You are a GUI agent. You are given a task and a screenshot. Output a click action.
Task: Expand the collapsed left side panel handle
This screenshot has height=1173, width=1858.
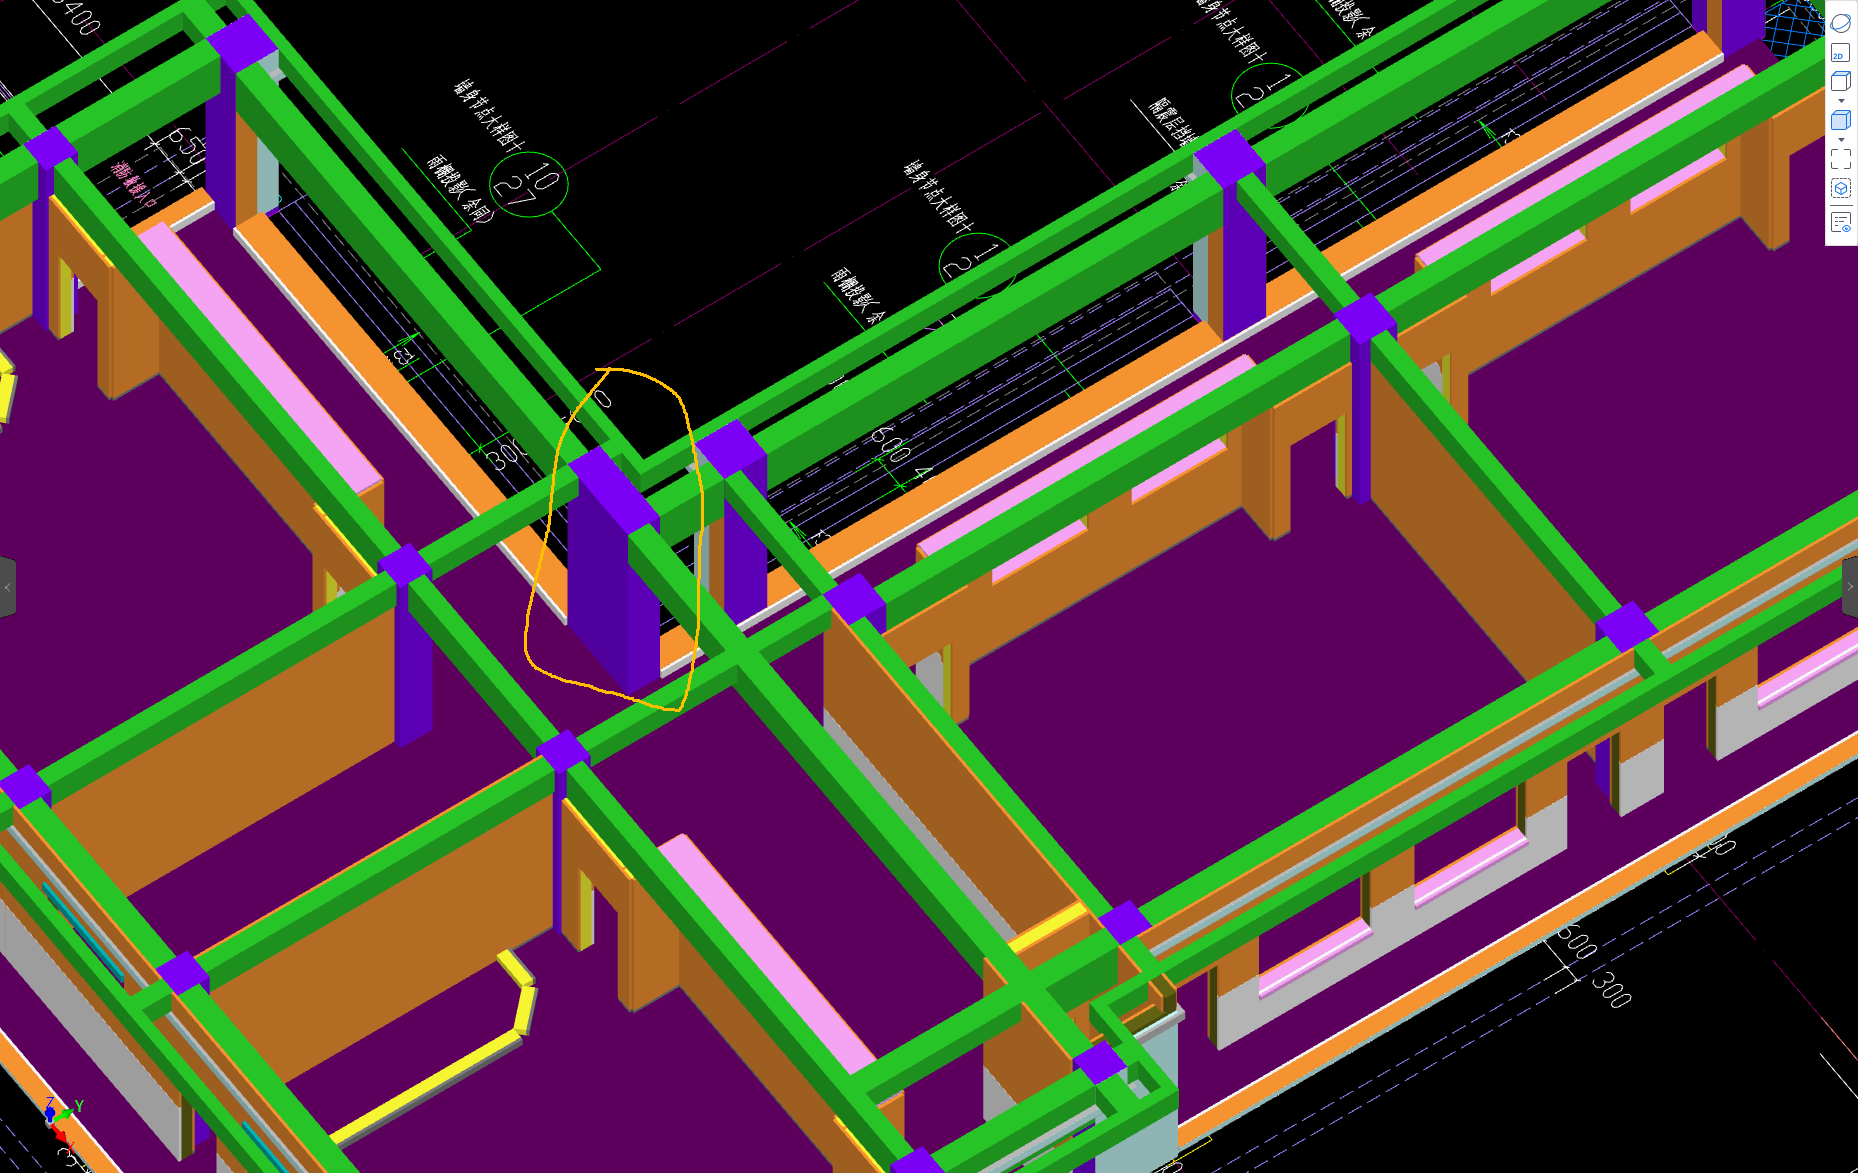(x=7, y=587)
